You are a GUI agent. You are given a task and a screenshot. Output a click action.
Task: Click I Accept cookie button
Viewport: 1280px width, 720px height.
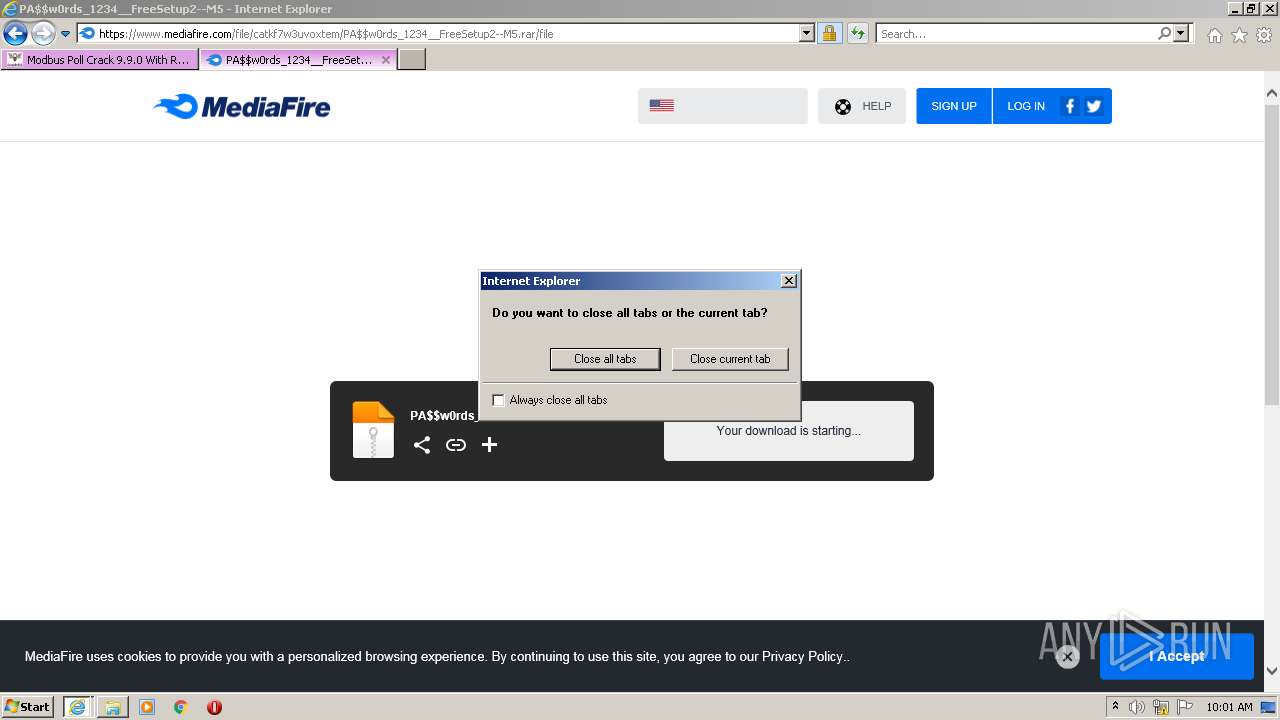(1177, 656)
